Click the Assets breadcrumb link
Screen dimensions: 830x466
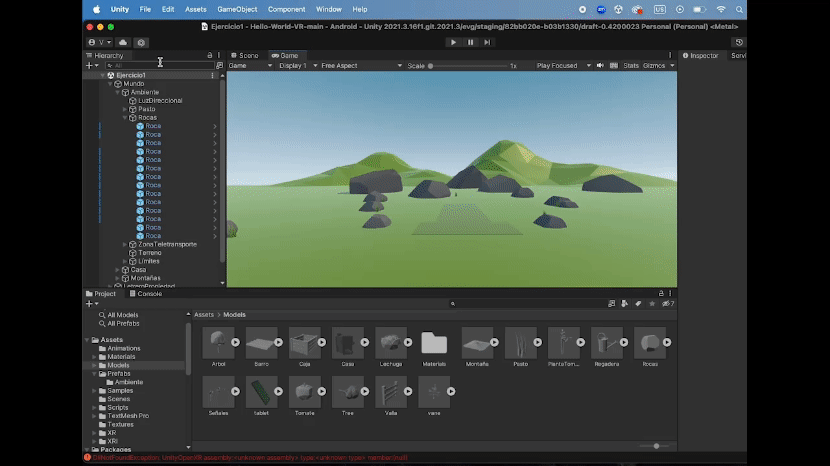coord(204,315)
